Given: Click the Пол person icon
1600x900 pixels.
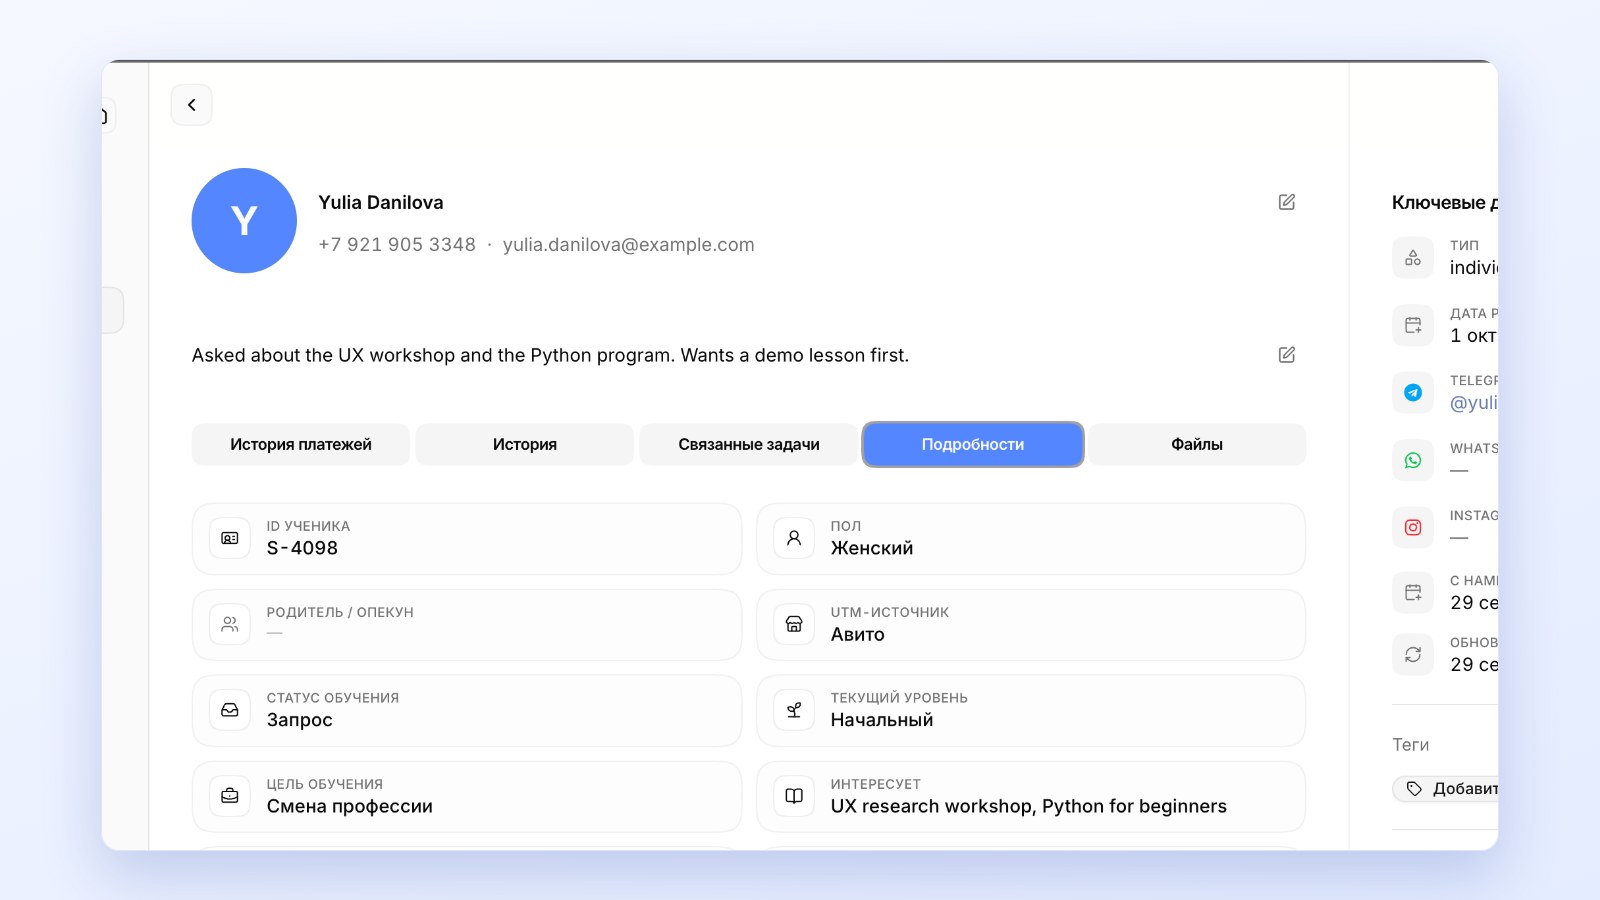Looking at the screenshot, I should coord(794,538).
